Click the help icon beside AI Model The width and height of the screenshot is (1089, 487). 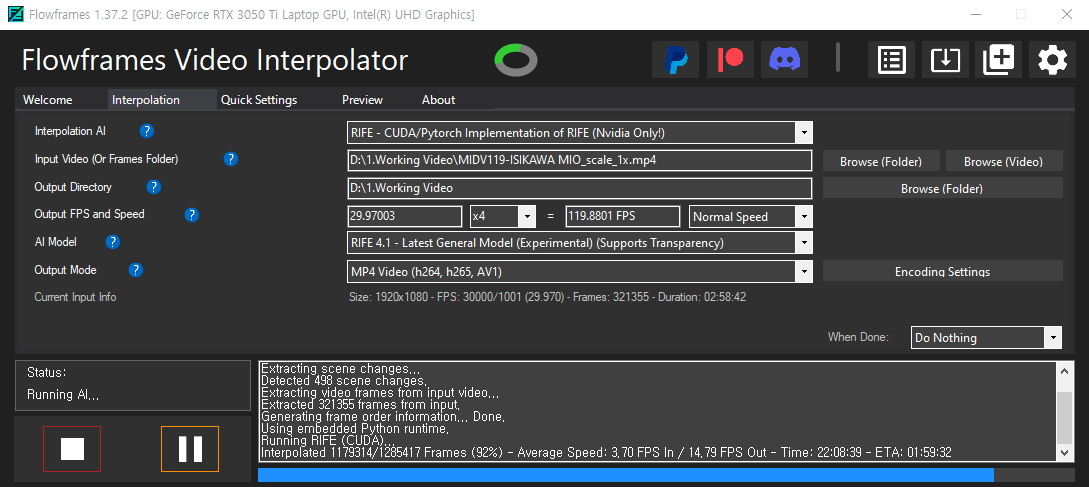tap(113, 242)
